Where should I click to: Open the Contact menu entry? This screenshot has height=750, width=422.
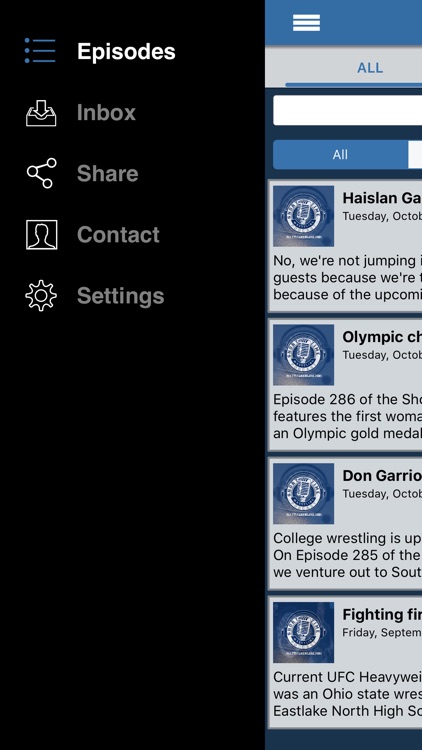118,234
